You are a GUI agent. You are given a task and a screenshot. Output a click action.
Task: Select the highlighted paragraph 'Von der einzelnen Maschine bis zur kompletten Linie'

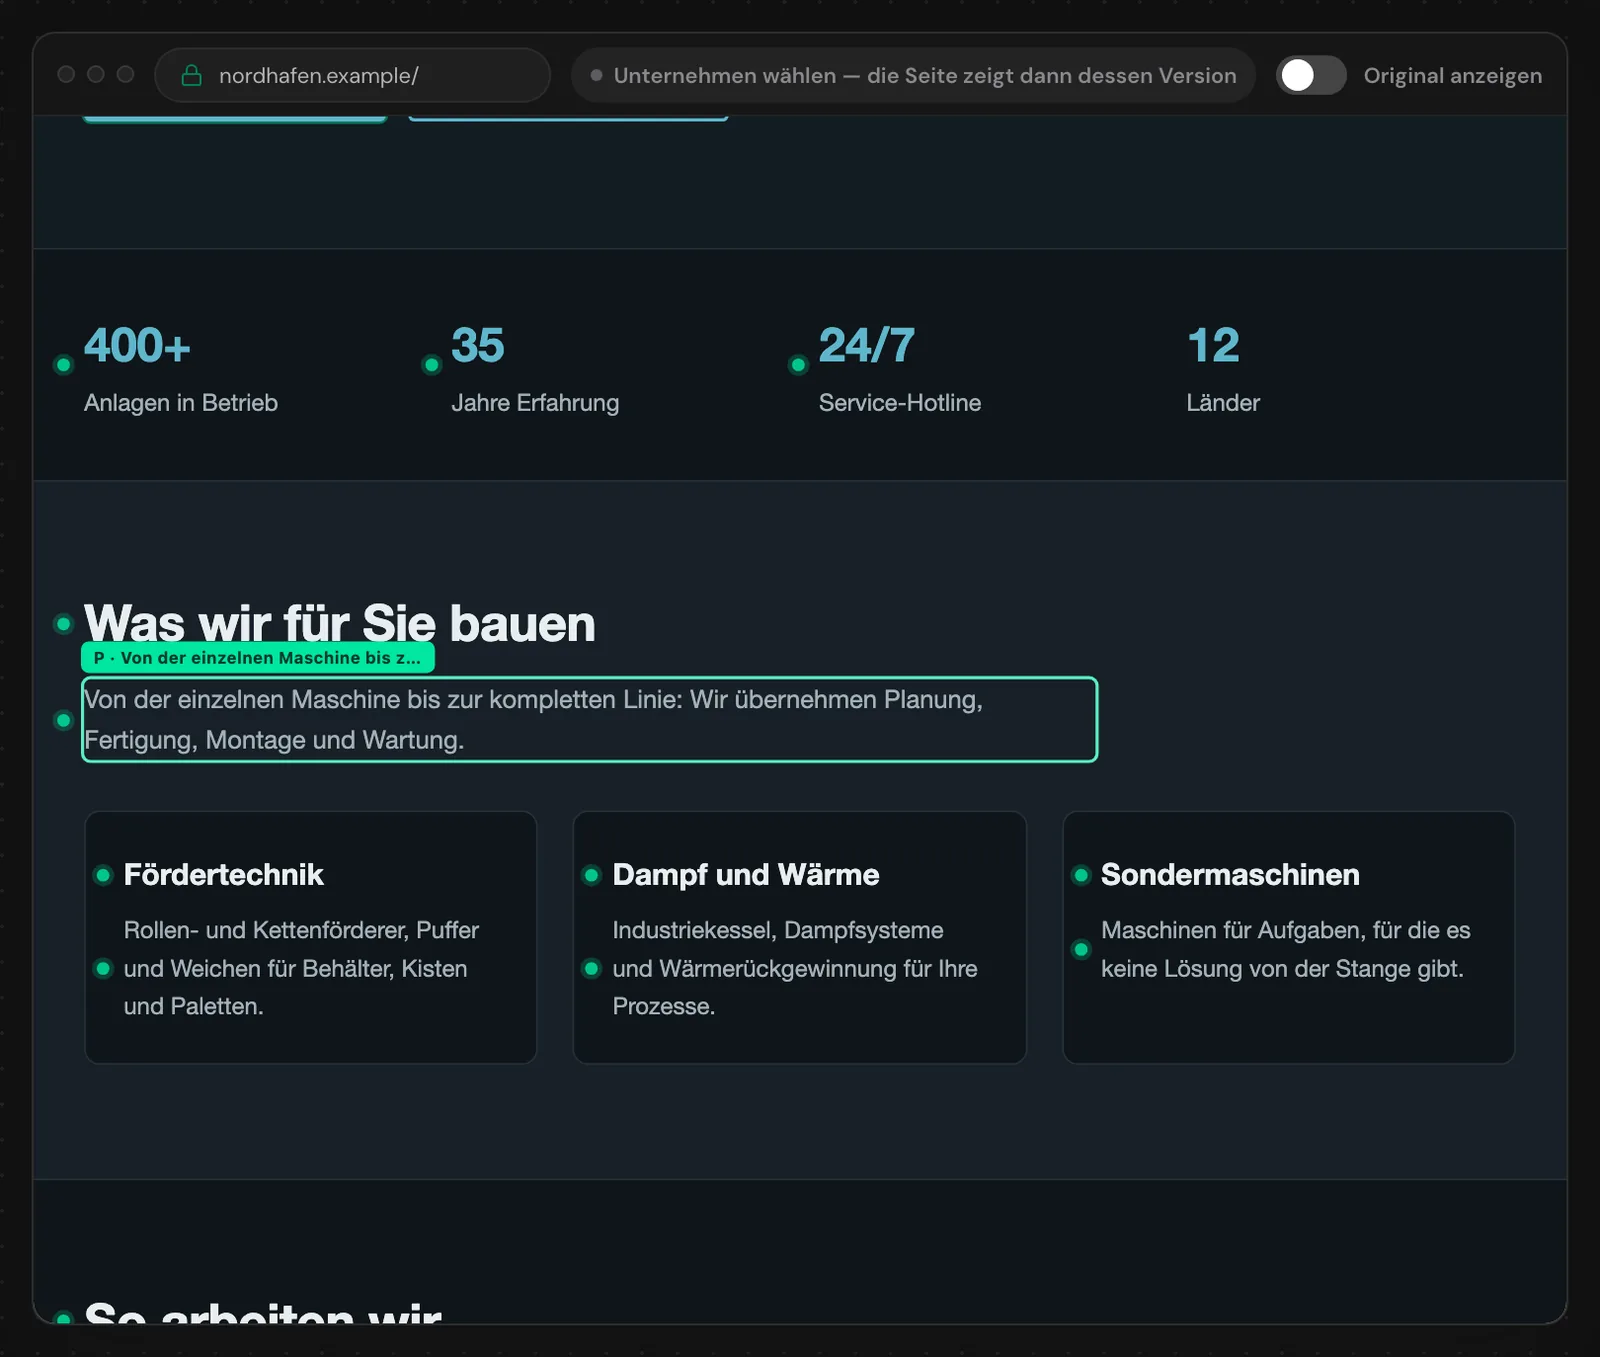tap(589, 720)
